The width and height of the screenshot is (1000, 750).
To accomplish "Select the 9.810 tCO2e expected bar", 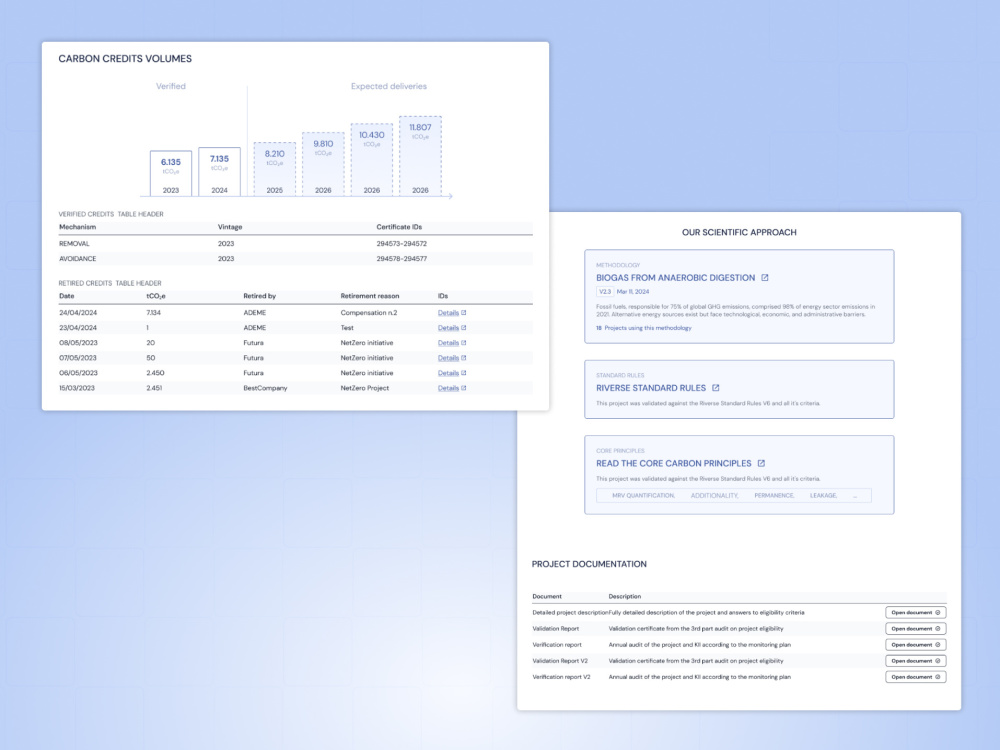I will tap(323, 164).
